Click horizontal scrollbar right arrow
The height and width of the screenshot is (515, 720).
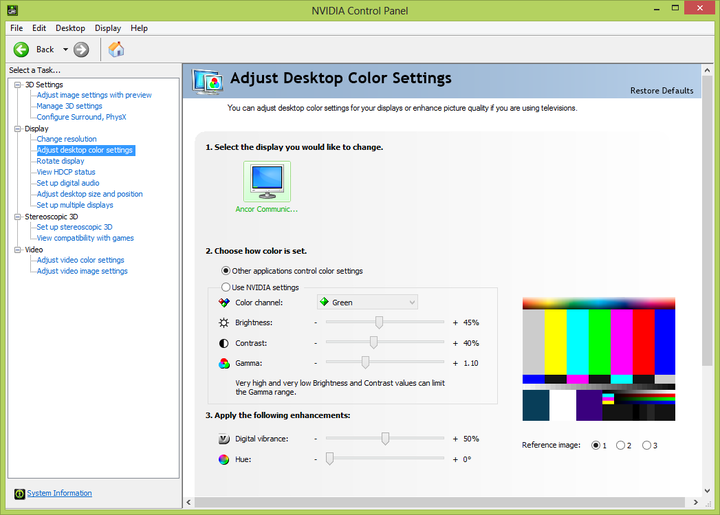pyautogui.click(x=696, y=502)
